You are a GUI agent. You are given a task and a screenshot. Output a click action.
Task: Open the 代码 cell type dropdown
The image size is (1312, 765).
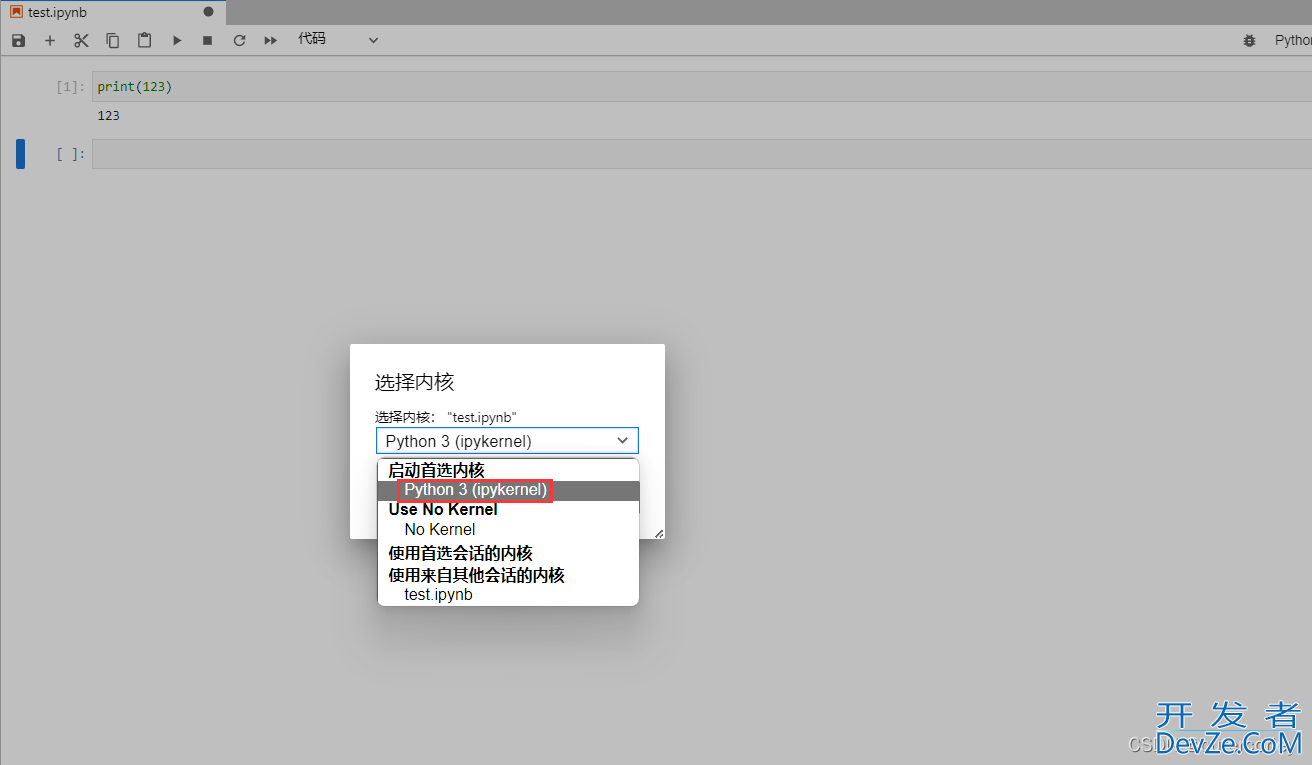click(338, 40)
